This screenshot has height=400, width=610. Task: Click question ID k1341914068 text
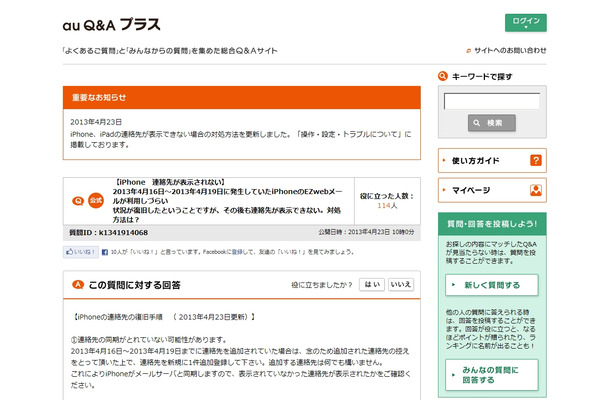109,233
